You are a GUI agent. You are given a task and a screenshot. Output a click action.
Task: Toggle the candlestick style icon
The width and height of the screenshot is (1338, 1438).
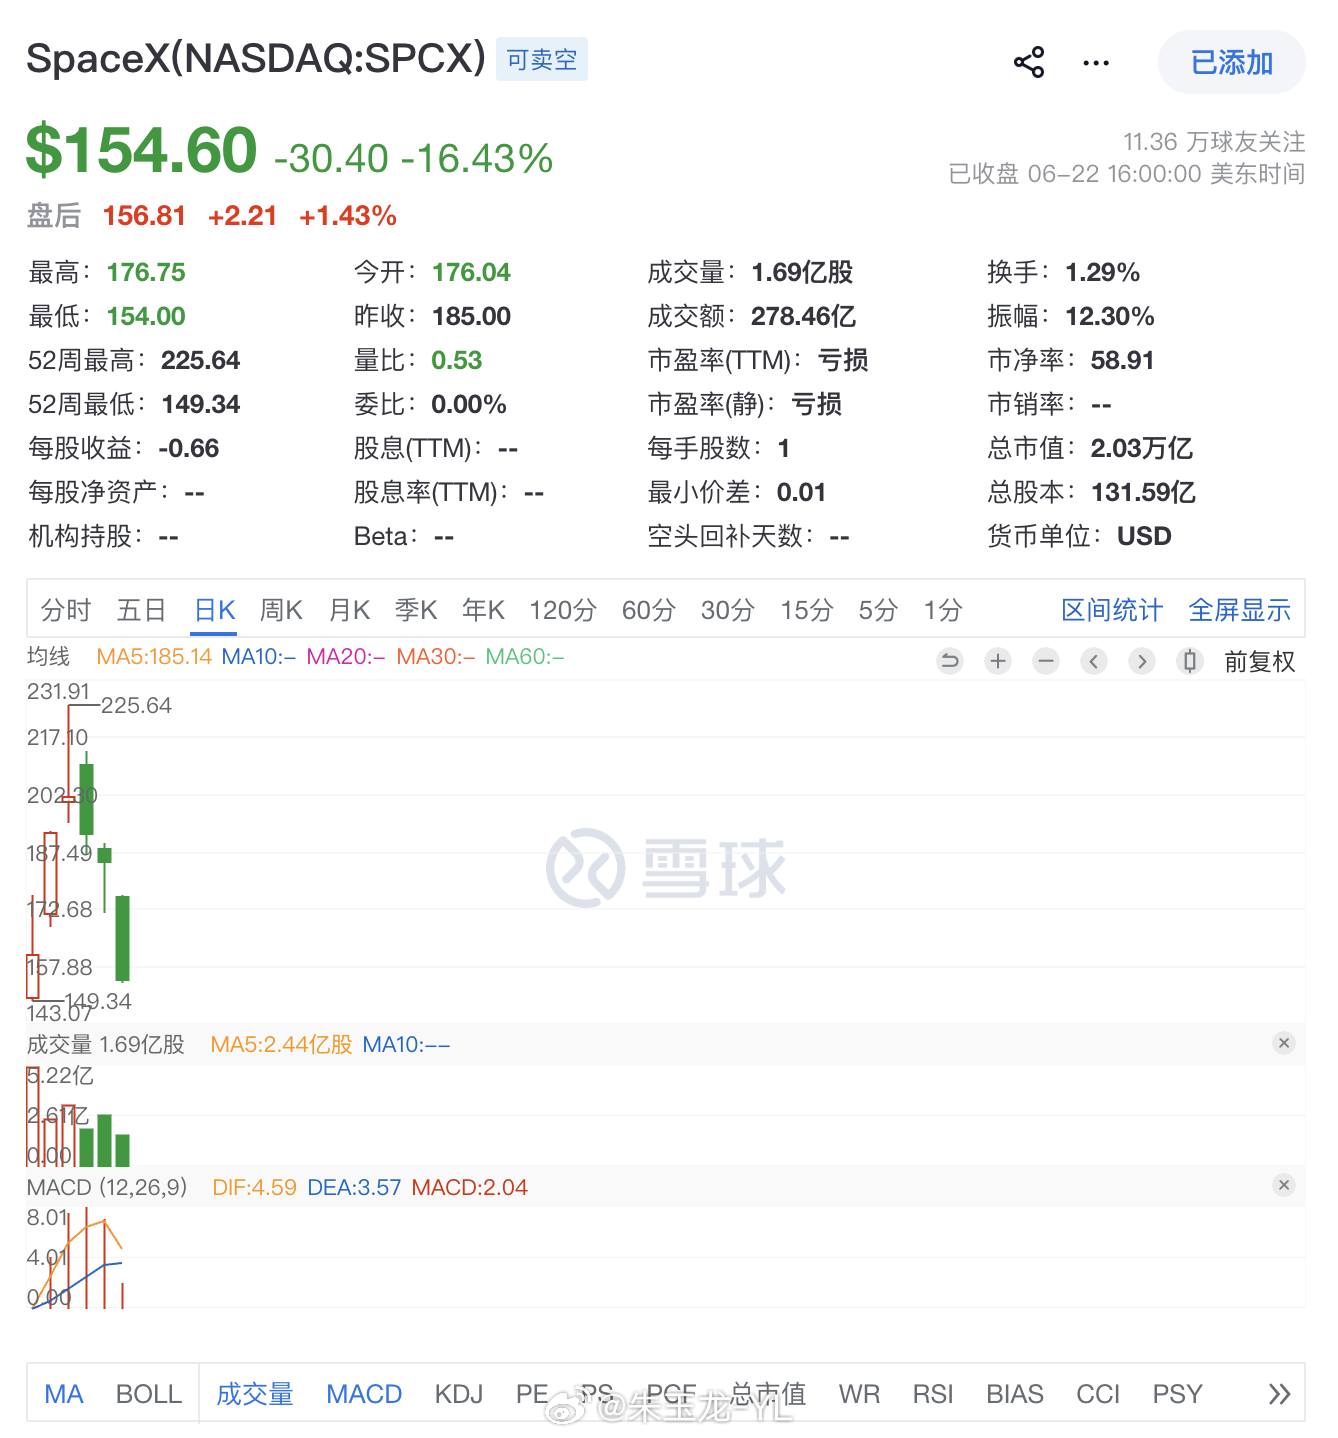(1190, 661)
